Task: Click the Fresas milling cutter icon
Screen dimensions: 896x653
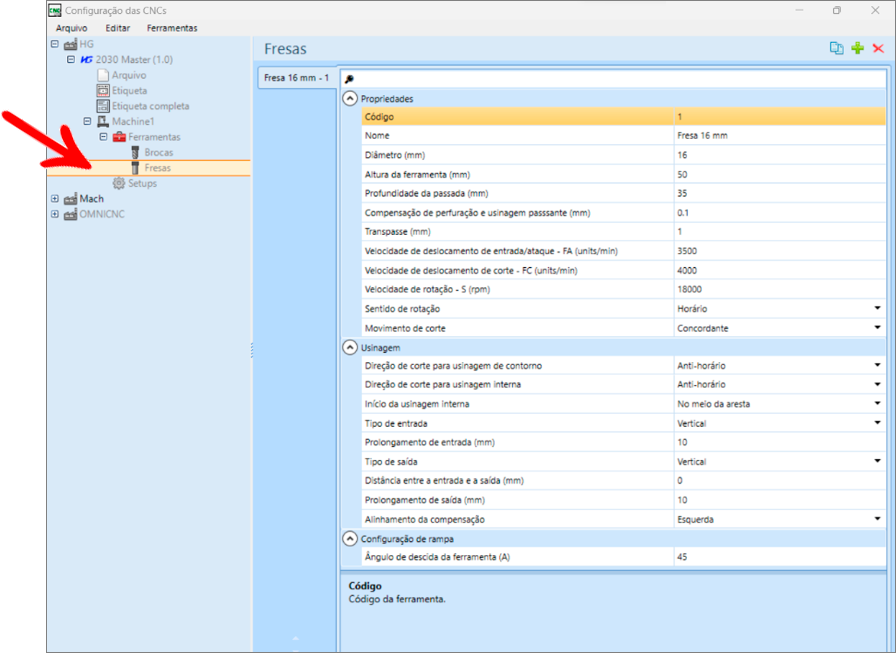Action: pyautogui.click(x=135, y=168)
